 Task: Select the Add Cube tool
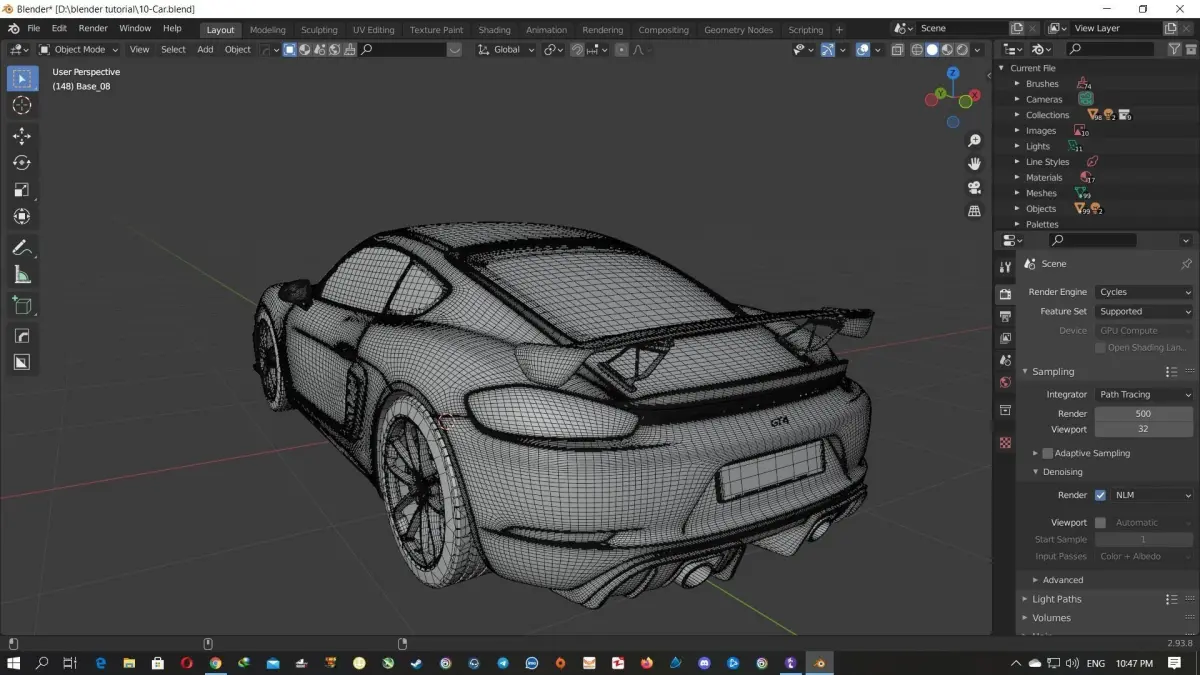22,306
